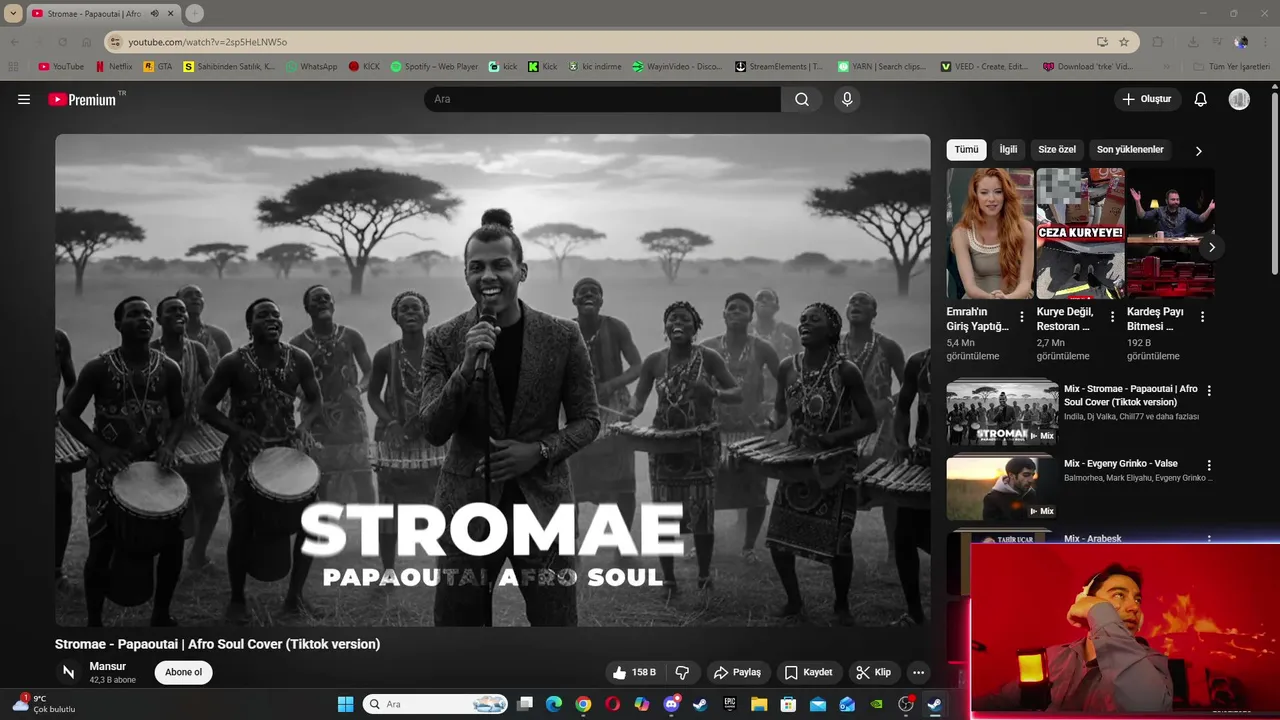Open Tüm Yer İşaretleri folder
Viewport: 1280px width, 720px height.
click(1232, 67)
